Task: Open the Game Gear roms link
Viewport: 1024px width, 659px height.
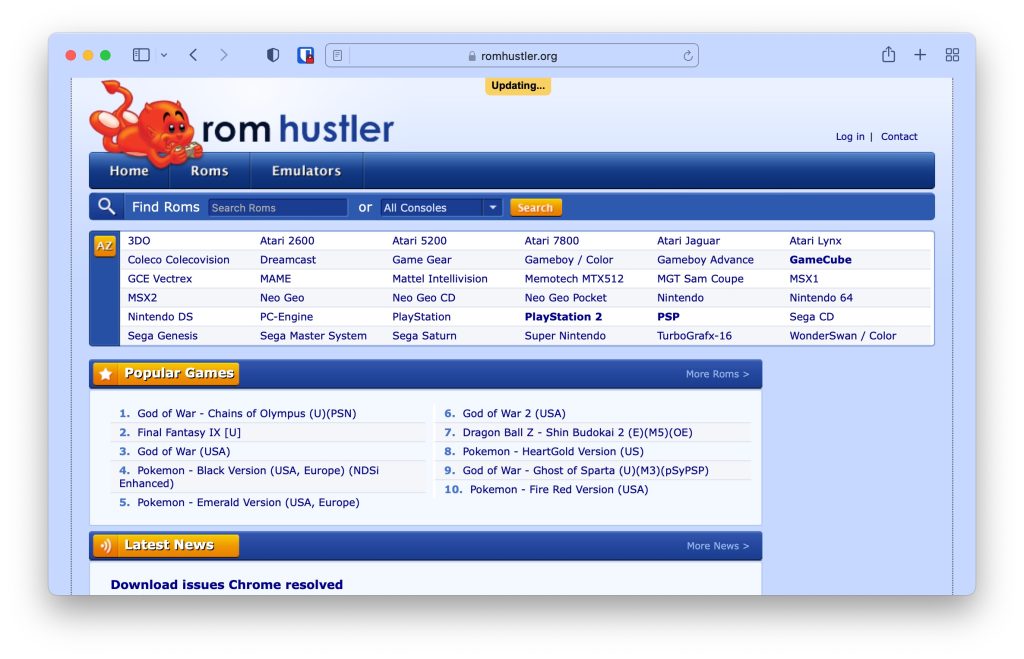Action: pos(422,259)
